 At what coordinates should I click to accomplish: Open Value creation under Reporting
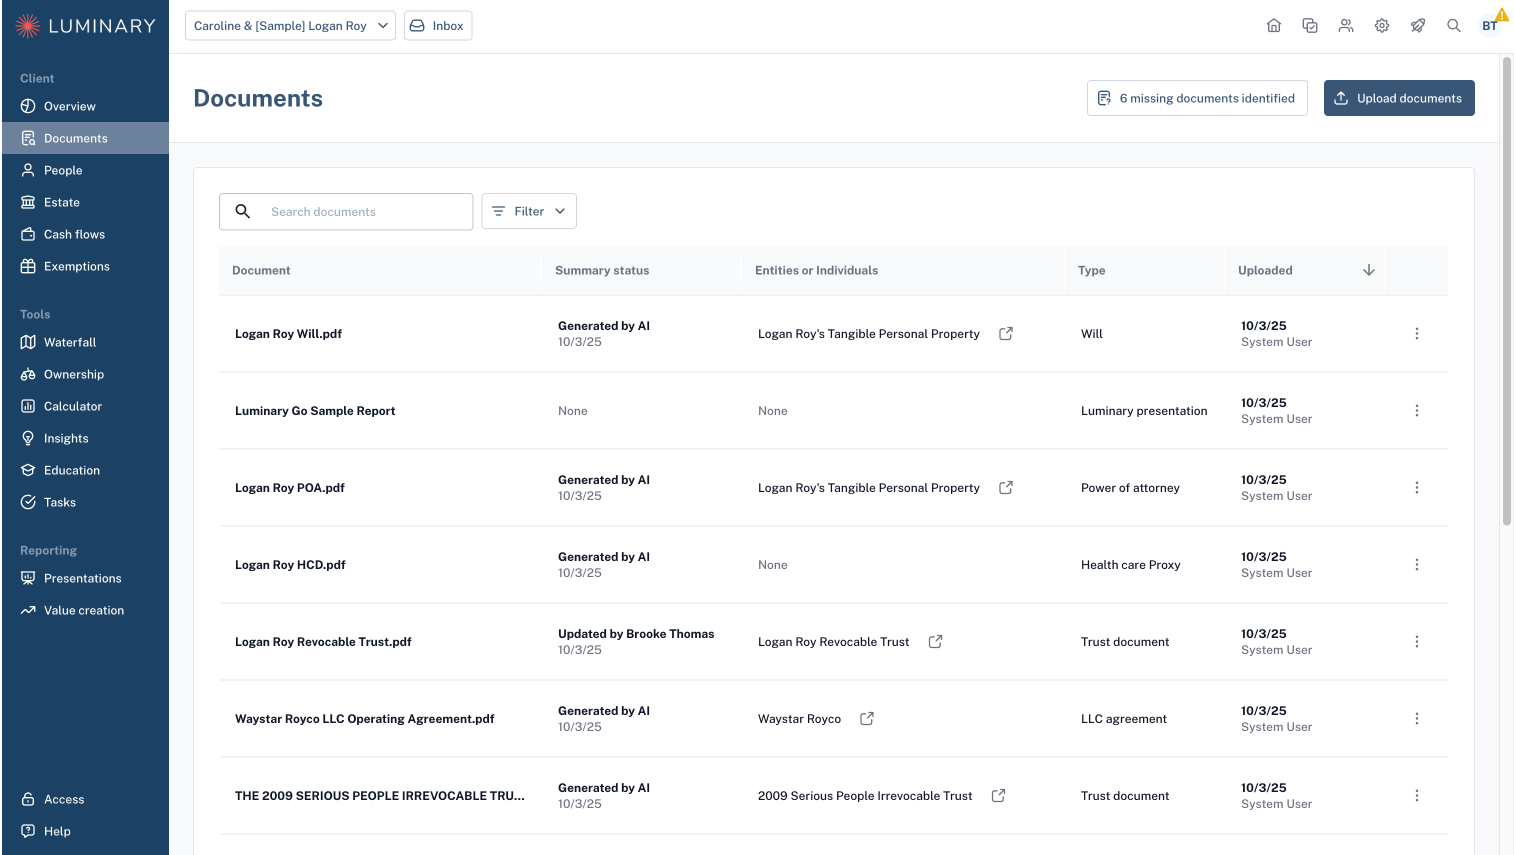[x=85, y=610]
